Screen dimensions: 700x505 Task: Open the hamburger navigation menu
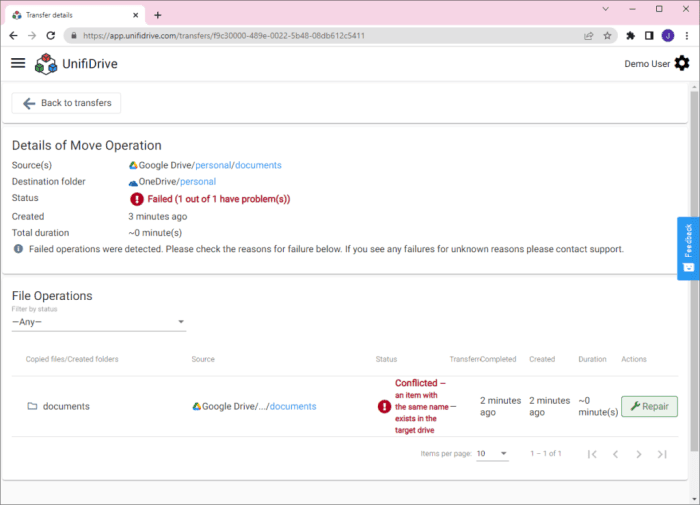[18, 63]
